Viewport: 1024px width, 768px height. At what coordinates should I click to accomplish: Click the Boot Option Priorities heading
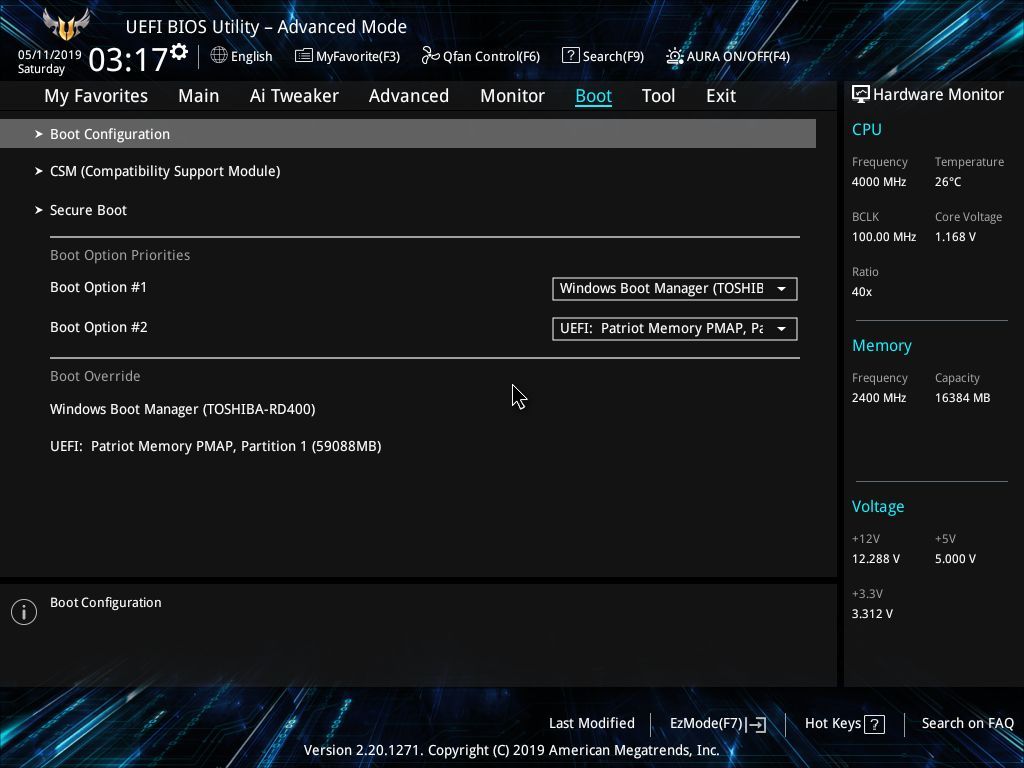[120, 255]
